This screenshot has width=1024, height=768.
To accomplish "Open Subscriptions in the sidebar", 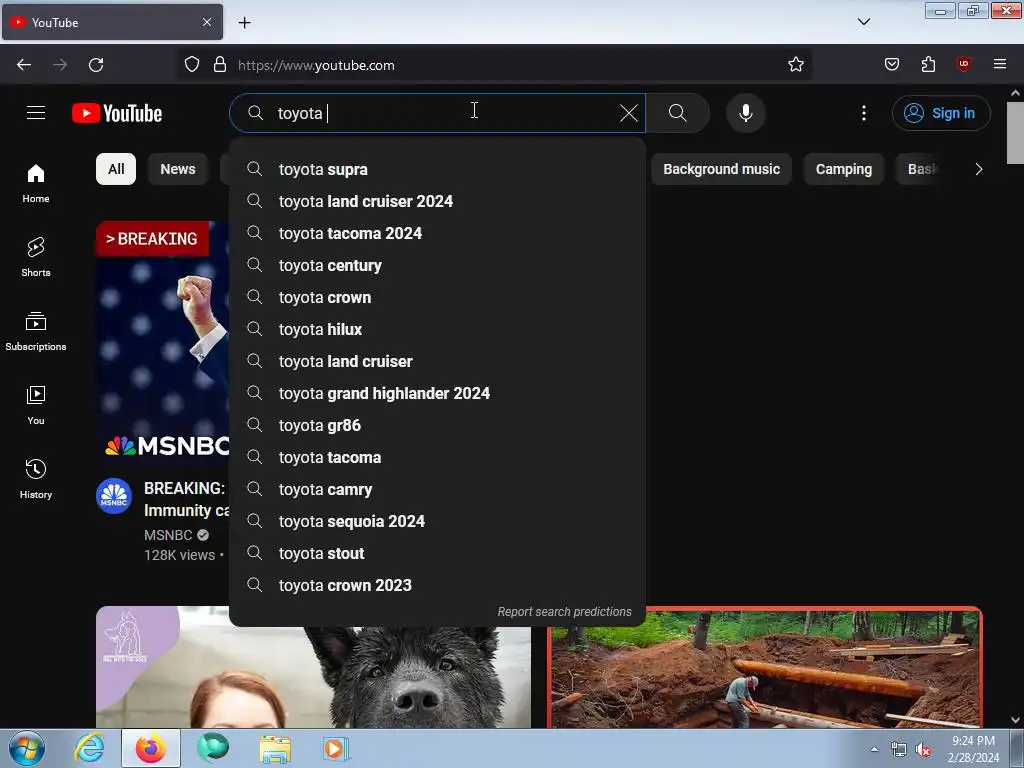I will coord(36,331).
